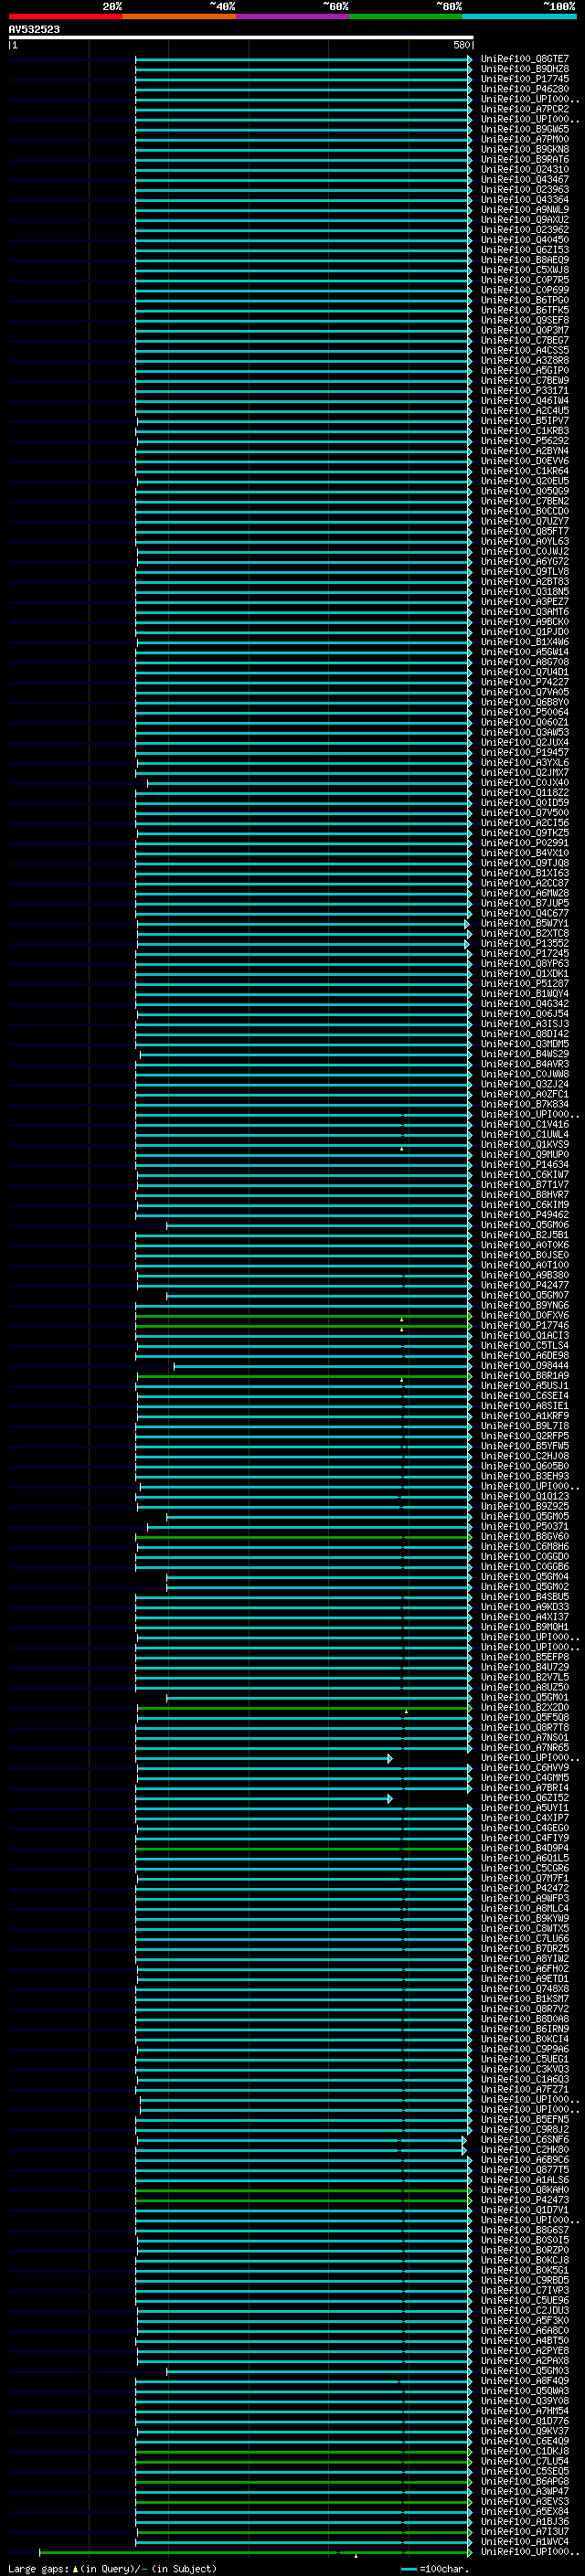Screen dimensions: 585x2576
Task: Click green alignment bar for UniRef100_D0FXV6
Action: (x=303, y=1316)
